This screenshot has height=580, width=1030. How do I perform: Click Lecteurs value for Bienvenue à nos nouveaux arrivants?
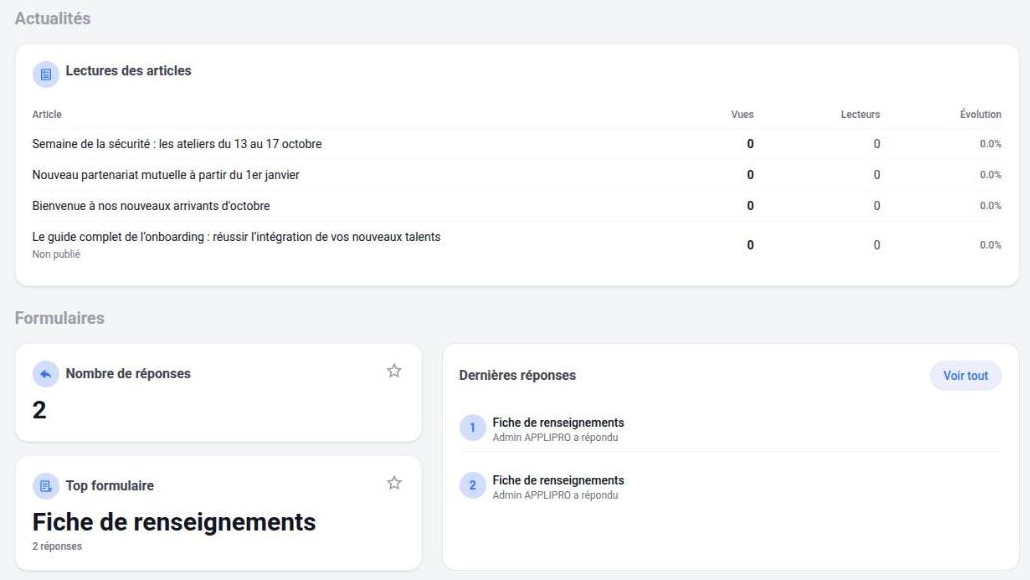877,206
